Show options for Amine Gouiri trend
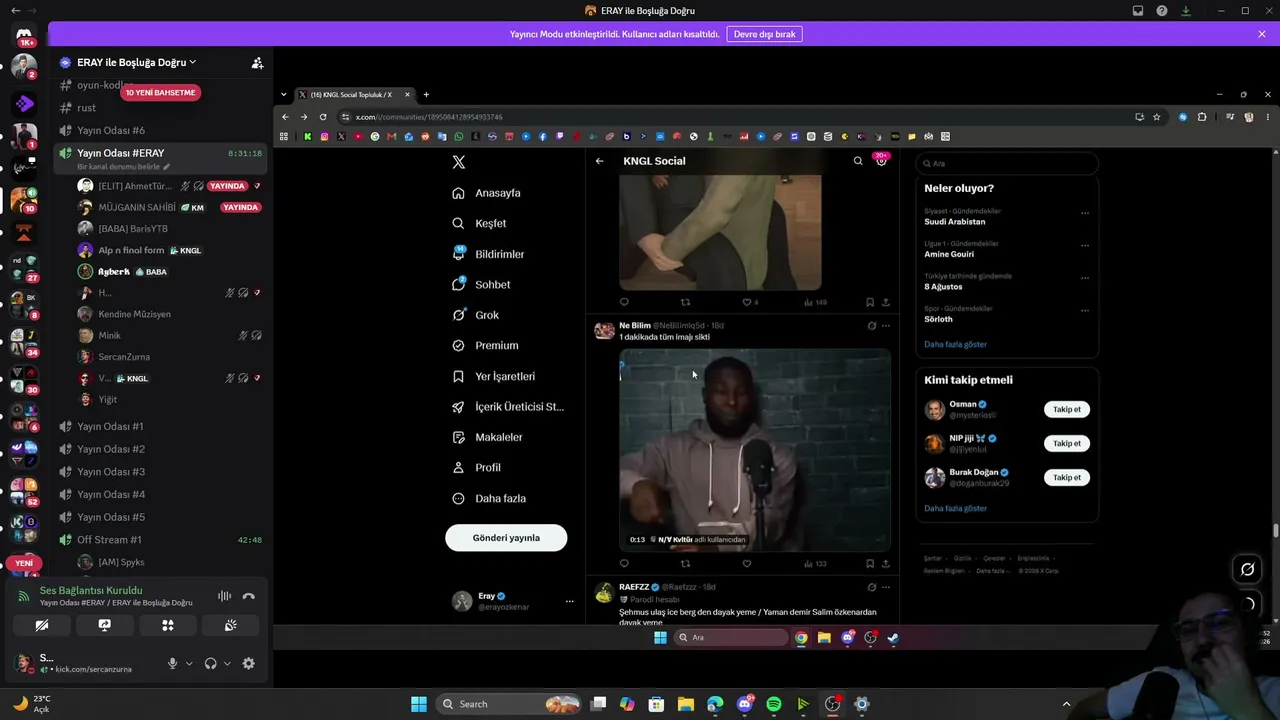1280x720 pixels. click(1085, 245)
